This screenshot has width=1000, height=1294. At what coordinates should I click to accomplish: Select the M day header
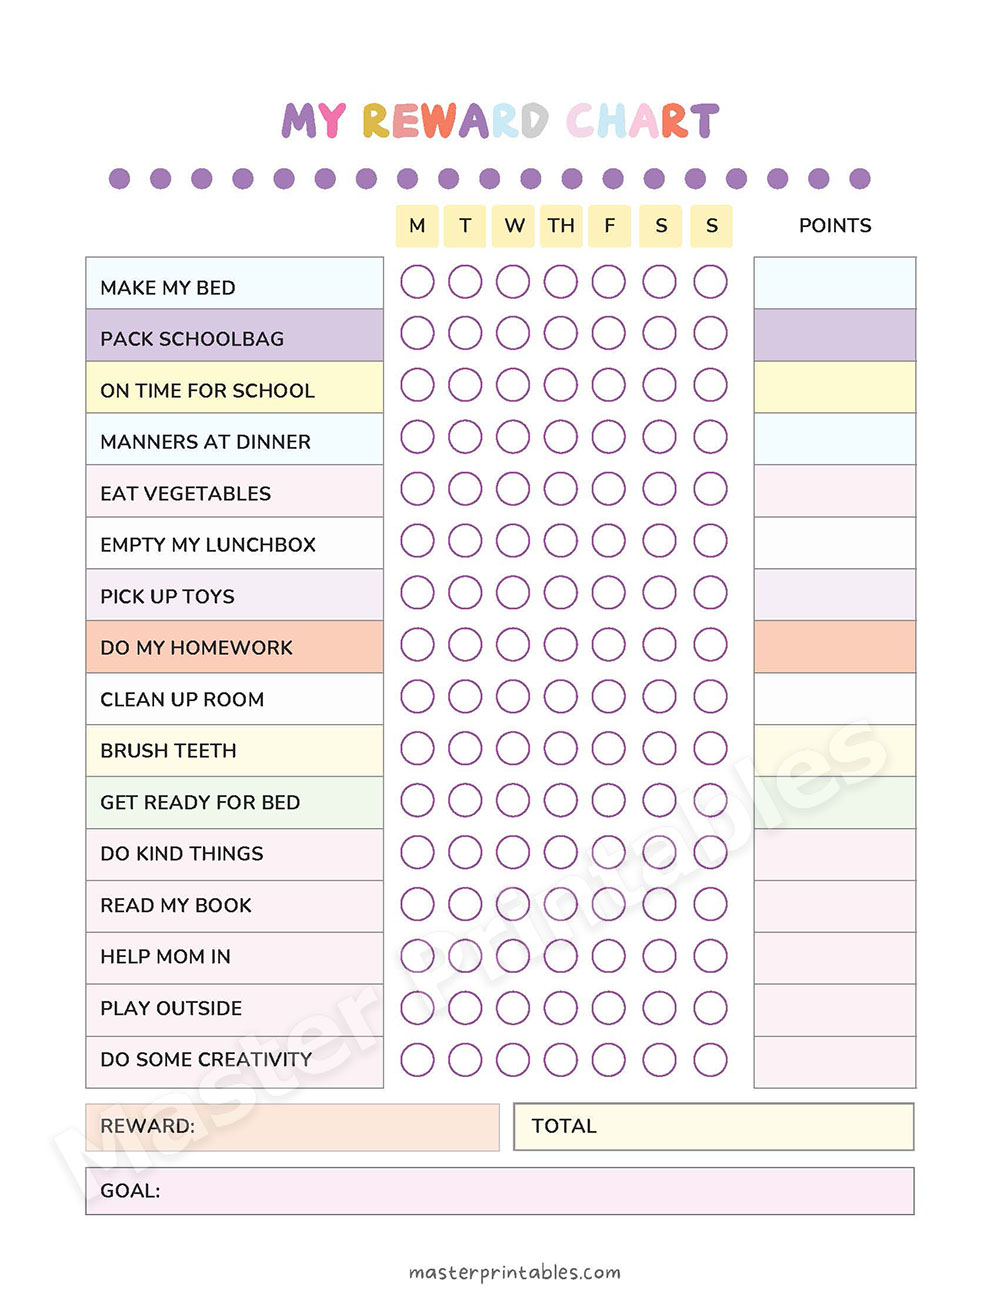(x=417, y=226)
